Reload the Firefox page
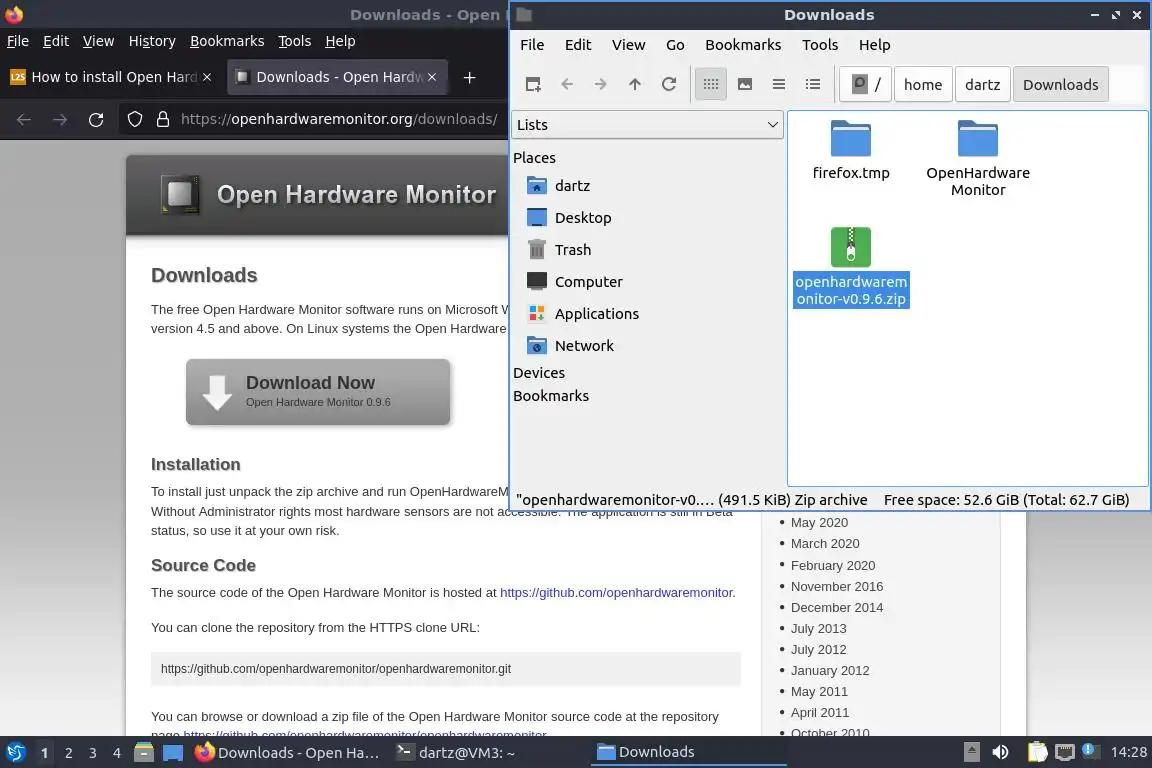The image size is (1152, 768). 96,120
